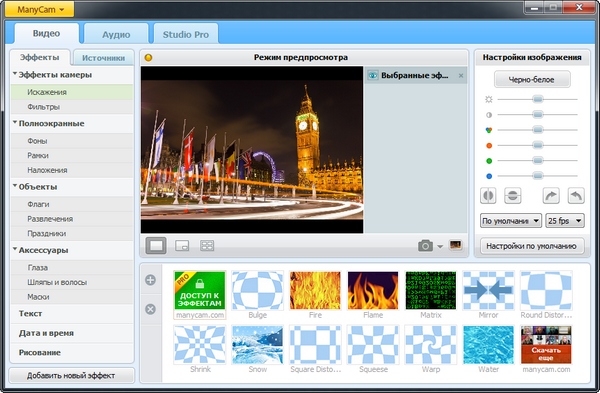Select the picture-in-picture layout icon
Image resolution: width=600 pixels, height=393 pixels.
click(x=182, y=246)
